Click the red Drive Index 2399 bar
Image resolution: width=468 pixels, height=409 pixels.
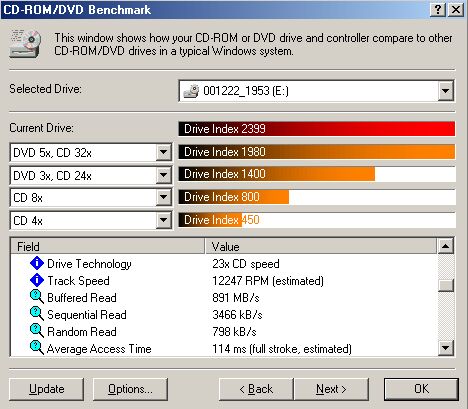pyautogui.click(x=317, y=129)
